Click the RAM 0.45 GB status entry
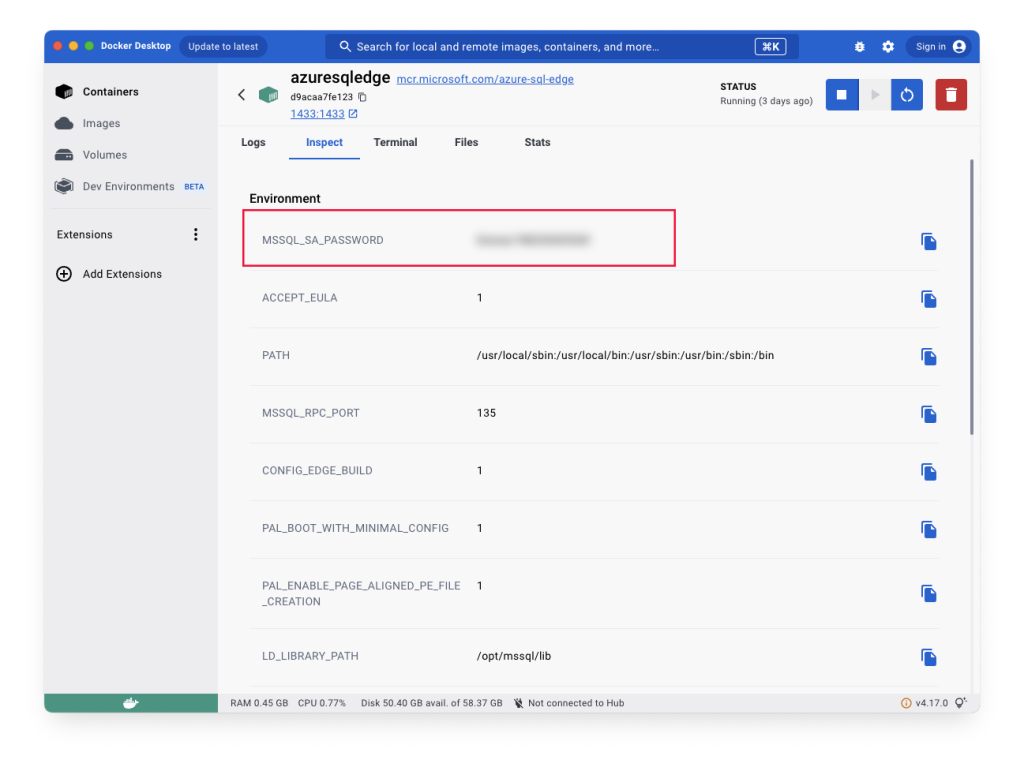This screenshot has width=1024, height=771. pyautogui.click(x=259, y=703)
